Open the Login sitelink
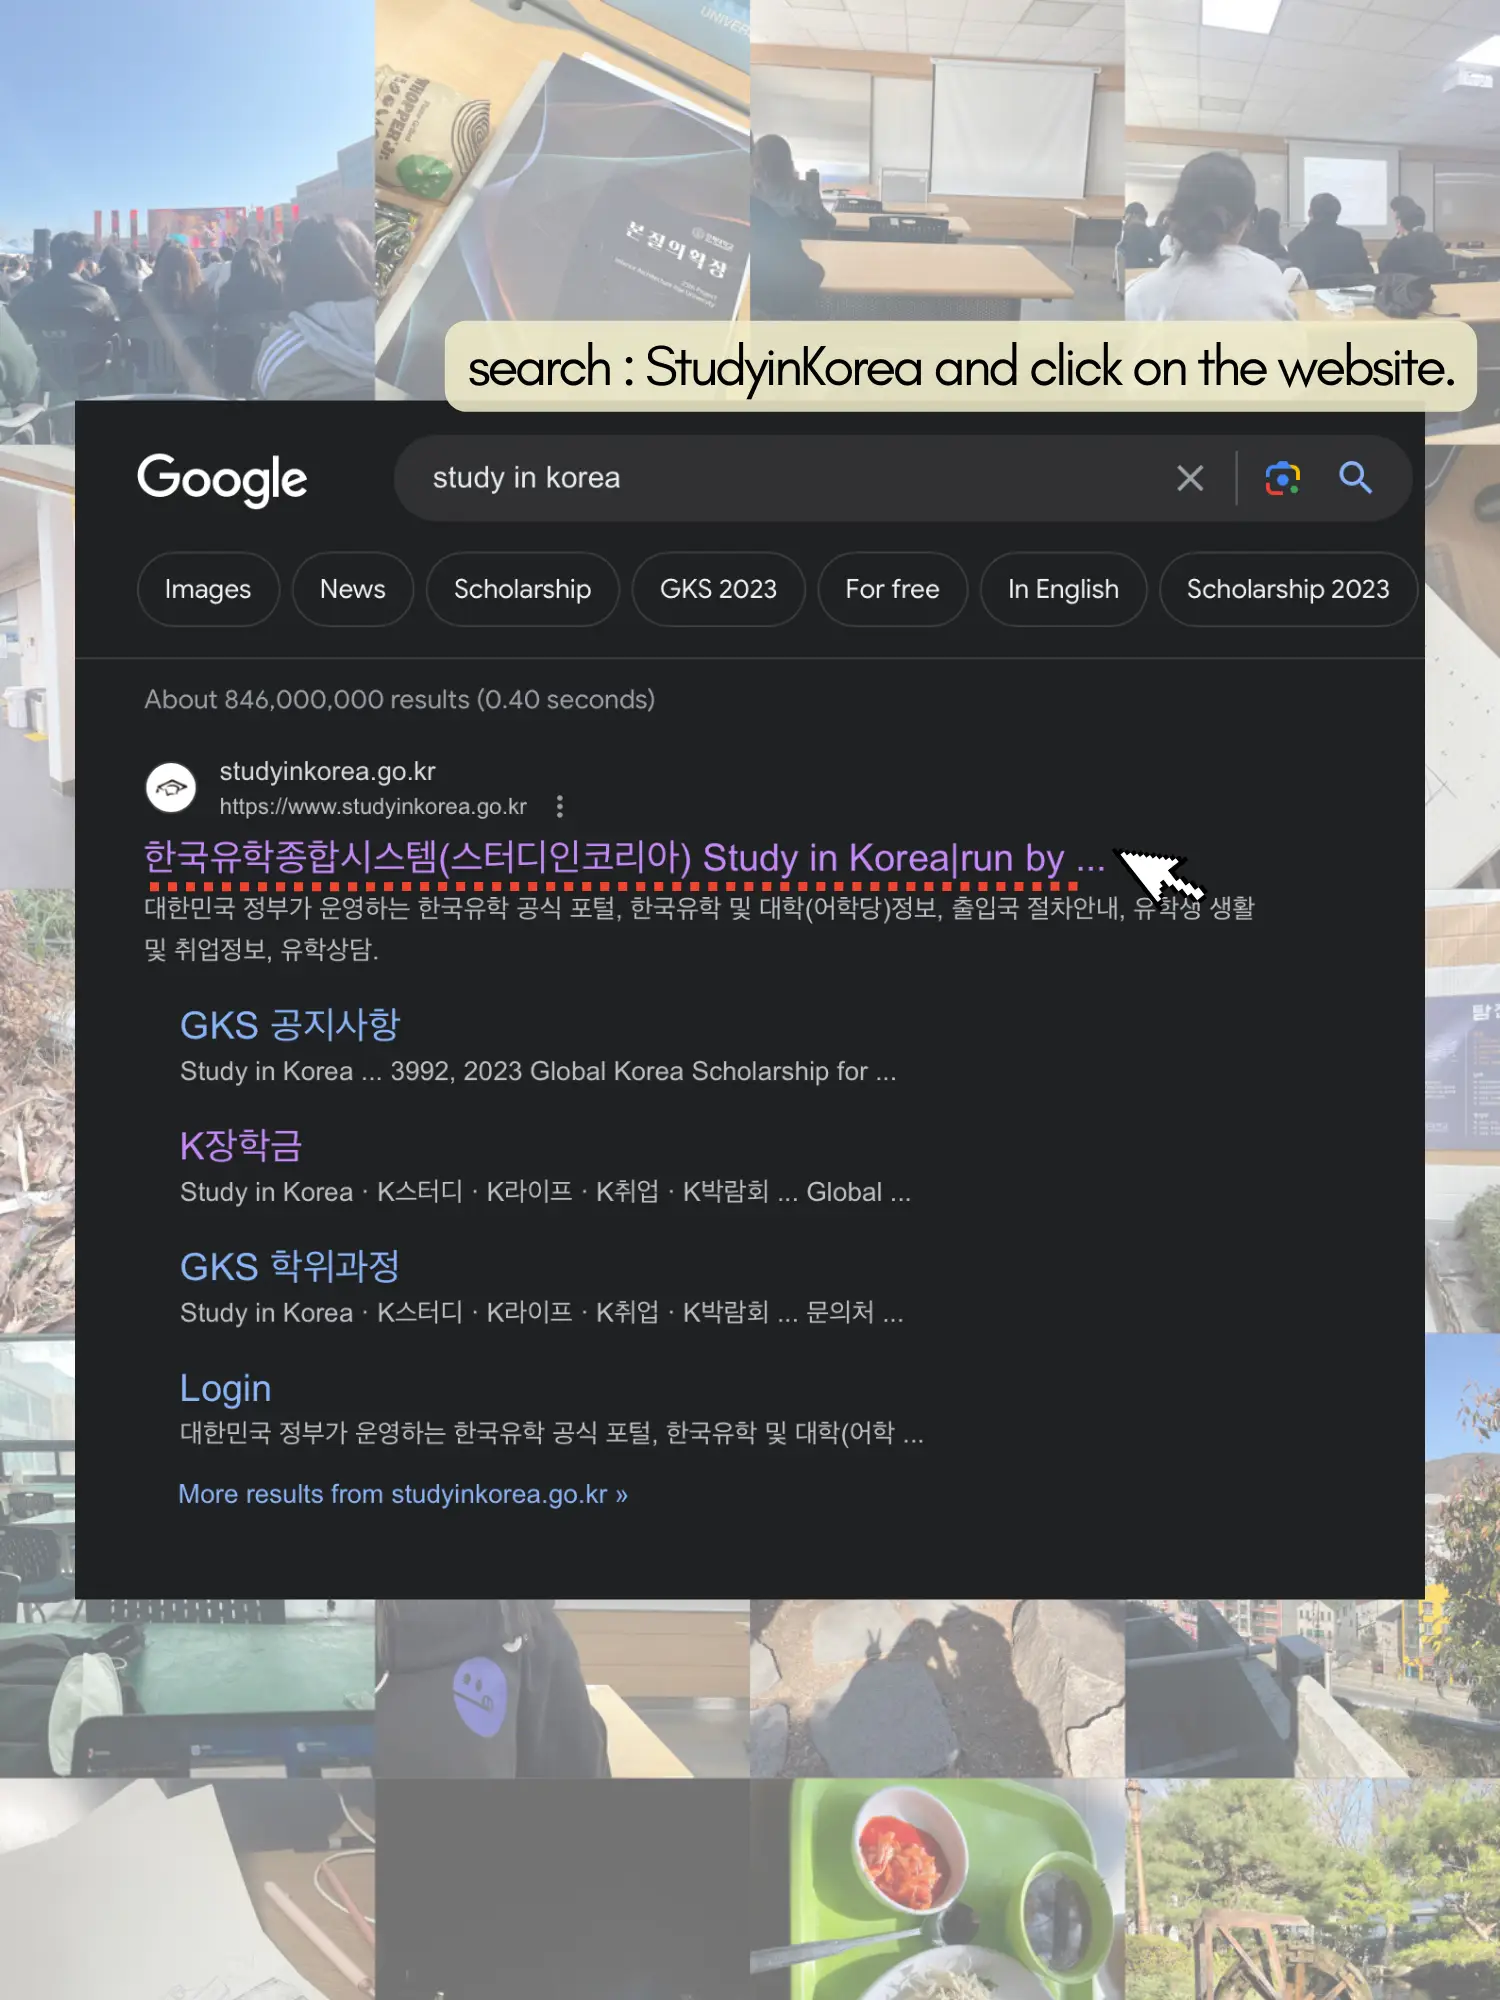The width and height of the screenshot is (1500, 2000). pos(226,1388)
